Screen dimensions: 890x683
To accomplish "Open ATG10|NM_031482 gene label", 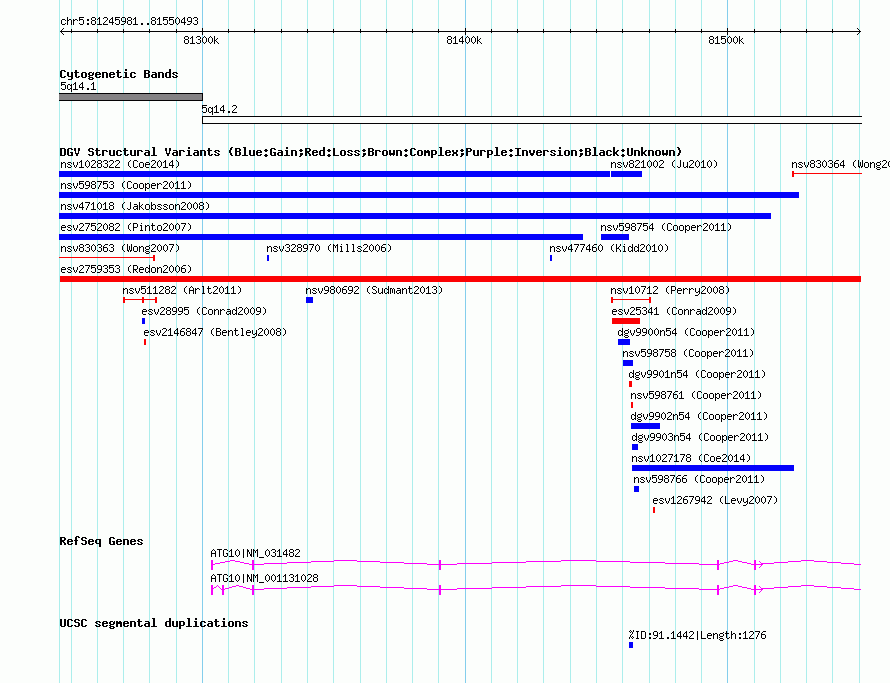I will tap(255, 553).
